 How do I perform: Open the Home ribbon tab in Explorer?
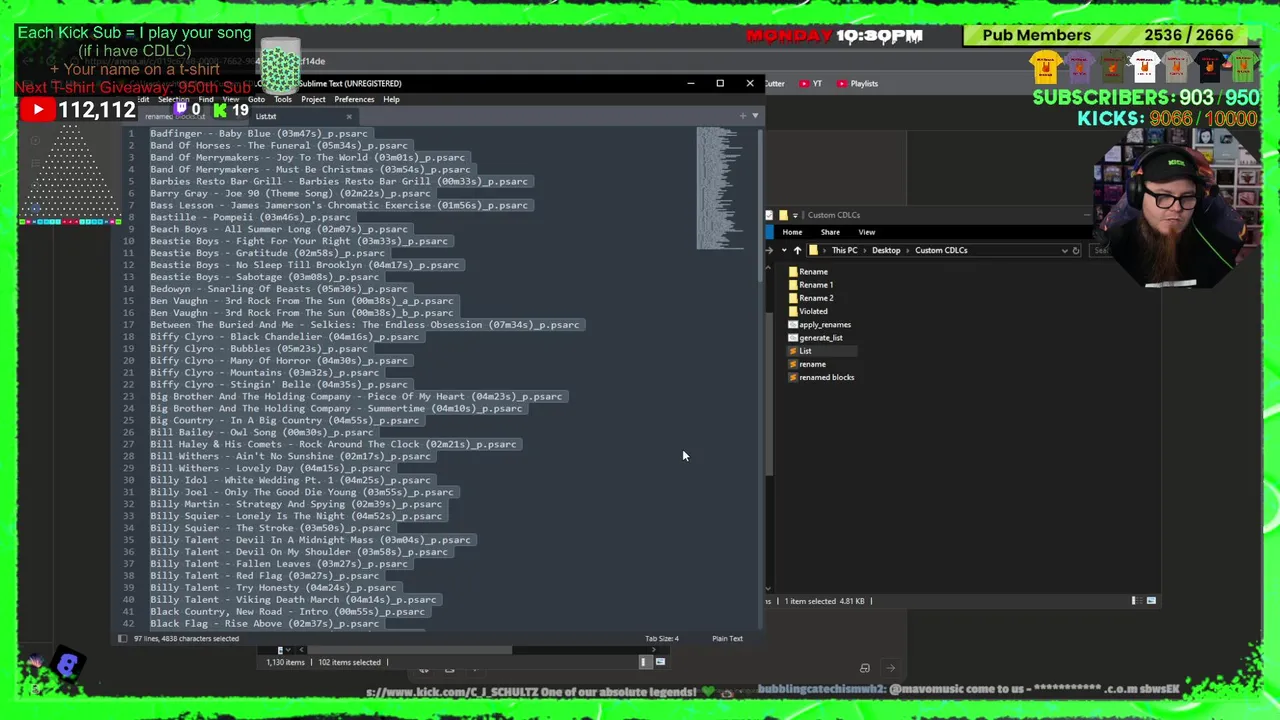(792, 232)
